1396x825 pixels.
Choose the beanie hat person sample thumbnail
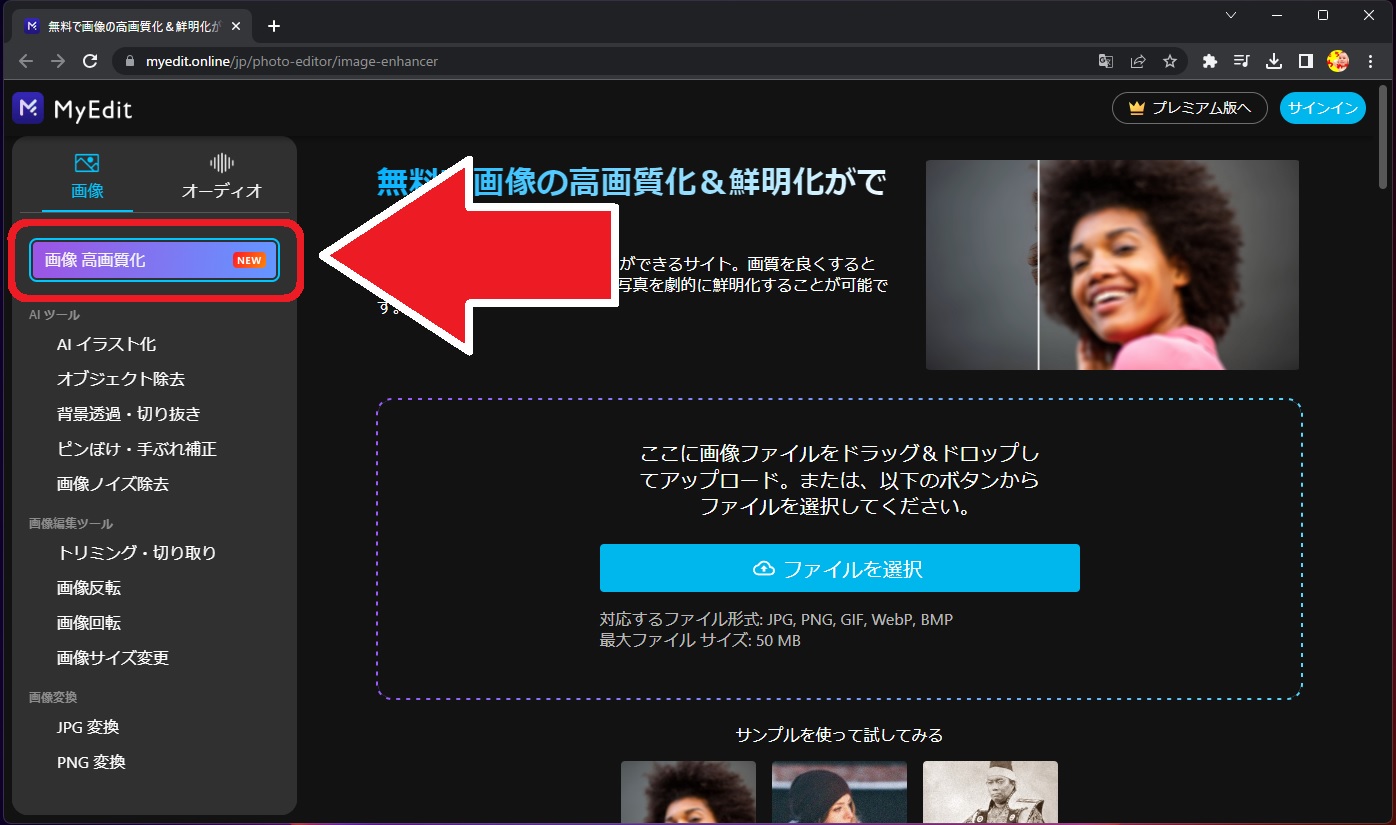(x=839, y=792)
